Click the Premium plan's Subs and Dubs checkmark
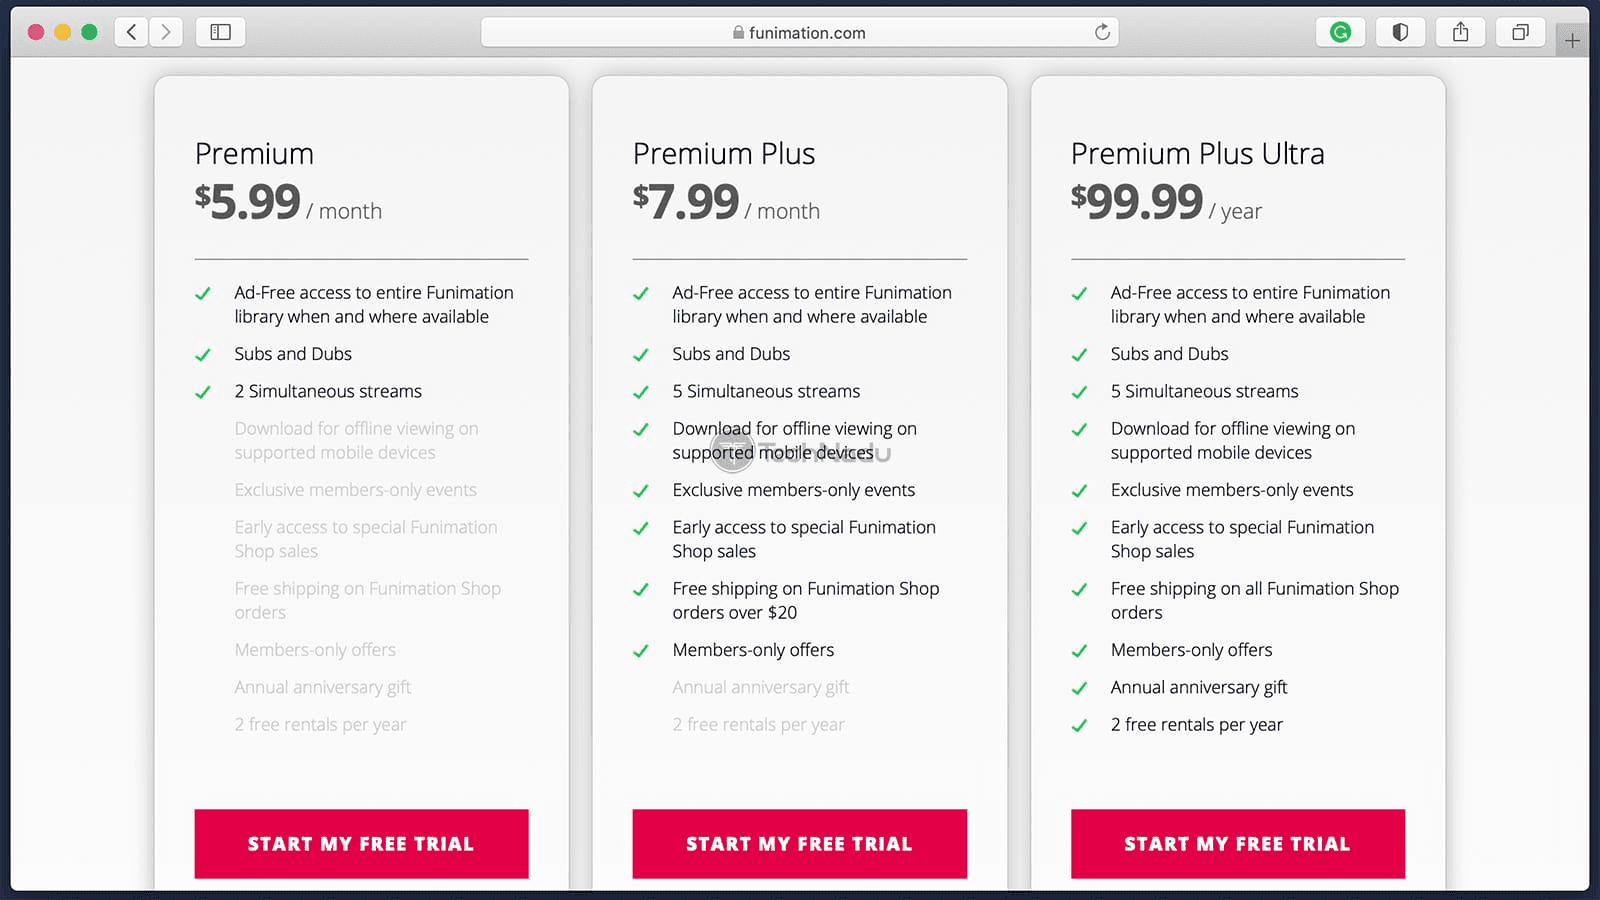This screenshot has width=1600, height=900. tap(203, 355)
